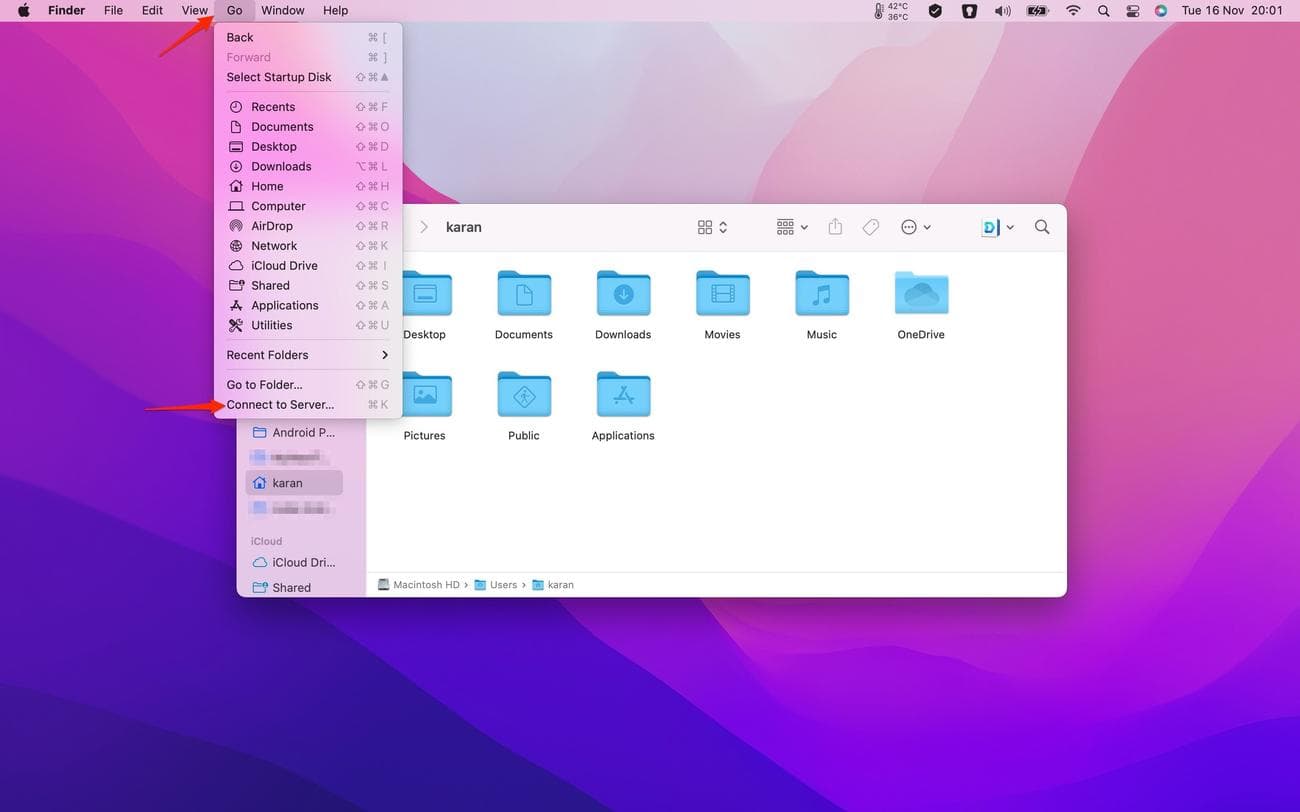The height and width of the screenshot is (812, 1300).
Task: Select Connect to Server in Go menu
Action: pos(280,404)
